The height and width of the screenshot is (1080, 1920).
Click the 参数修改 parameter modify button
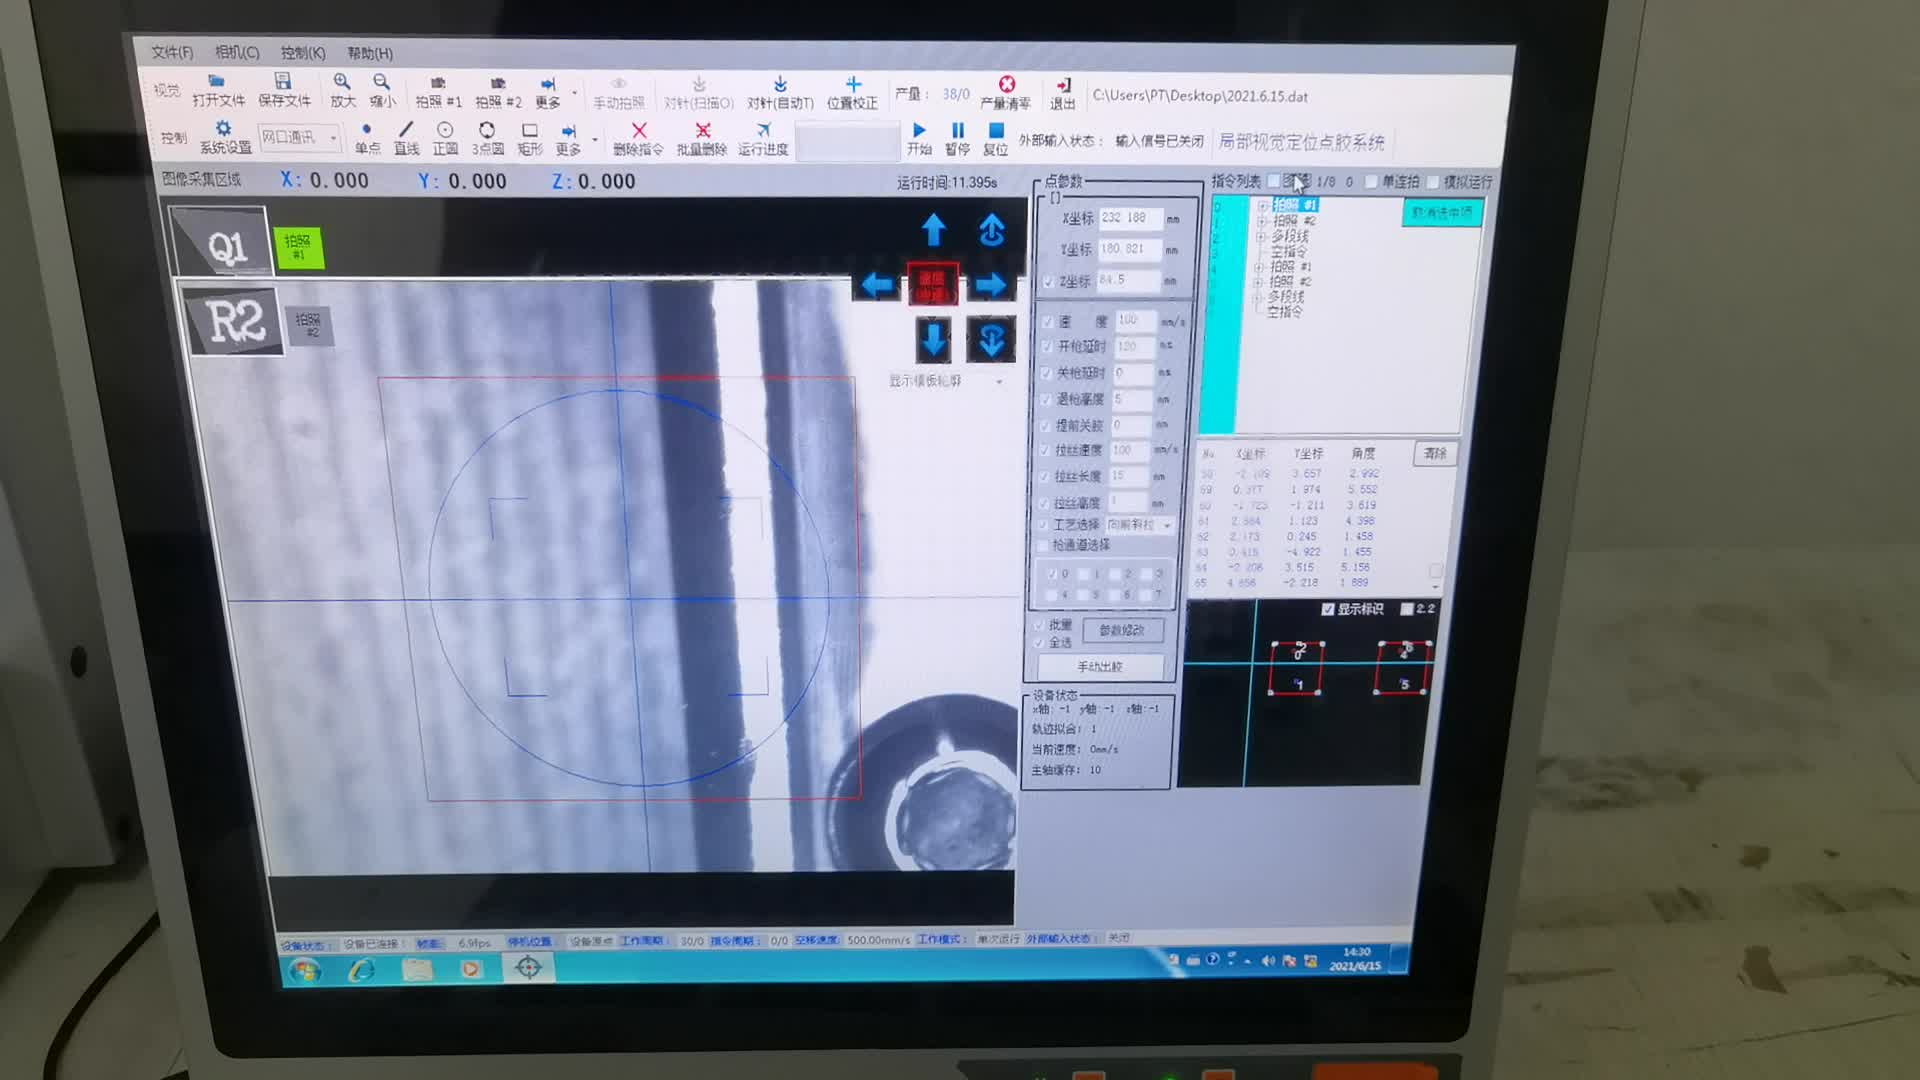[1122, 630]
